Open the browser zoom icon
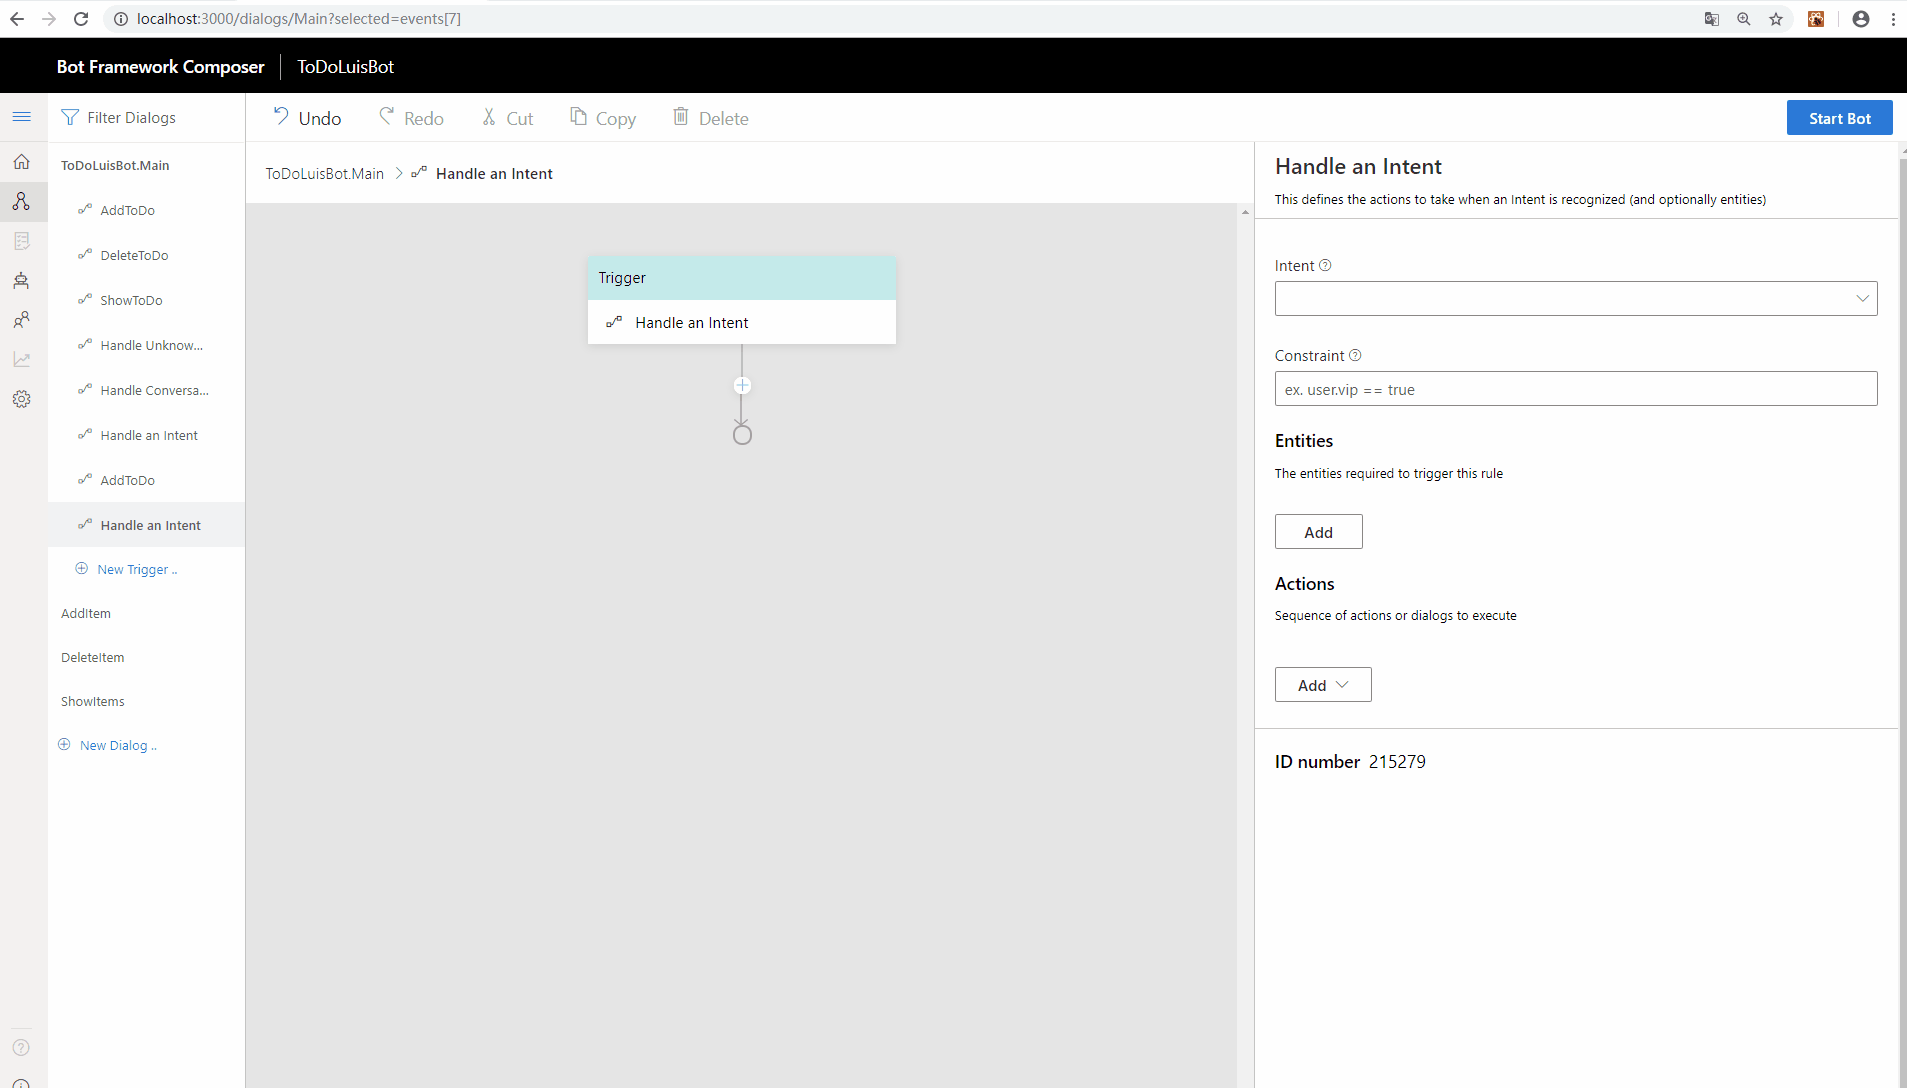 coord(1744,19)
